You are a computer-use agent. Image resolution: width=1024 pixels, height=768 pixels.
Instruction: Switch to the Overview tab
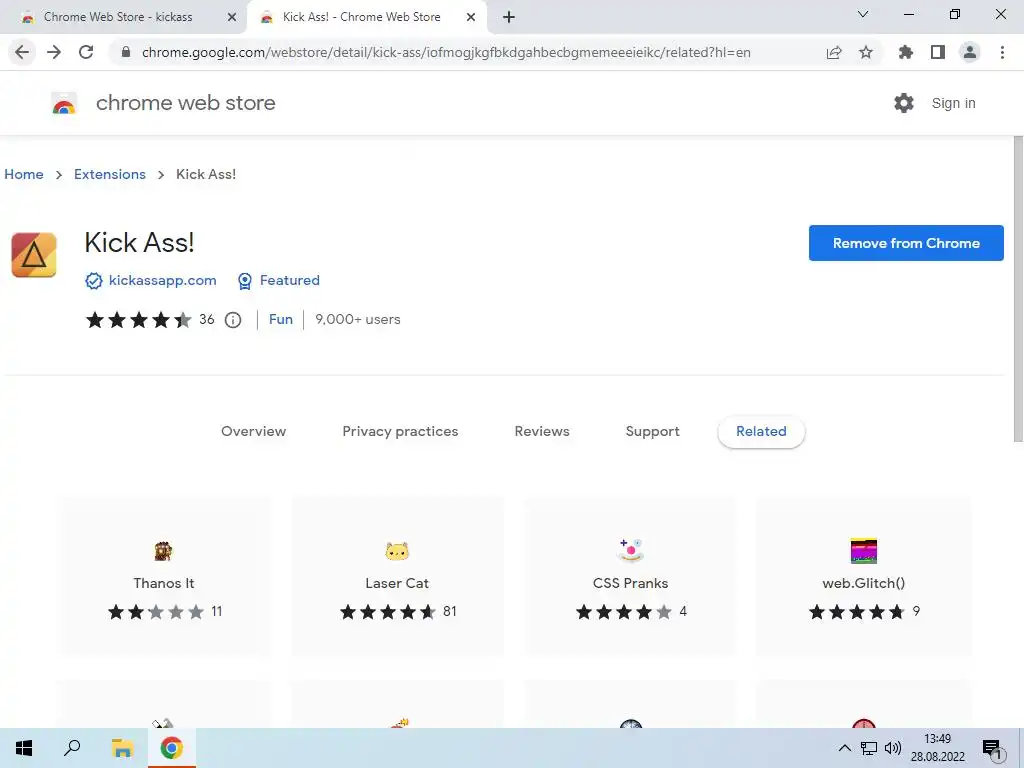click(x=253, y=432)
